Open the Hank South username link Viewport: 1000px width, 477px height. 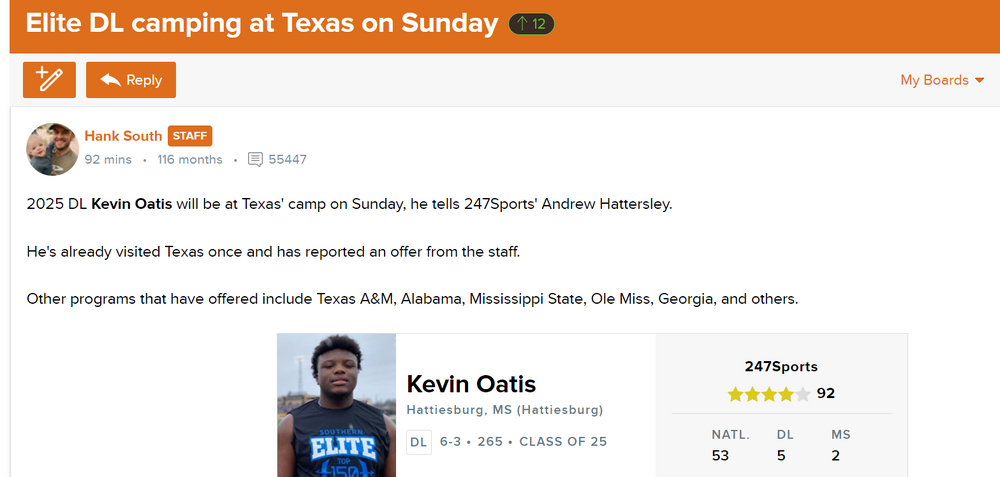tap(123, 136)
